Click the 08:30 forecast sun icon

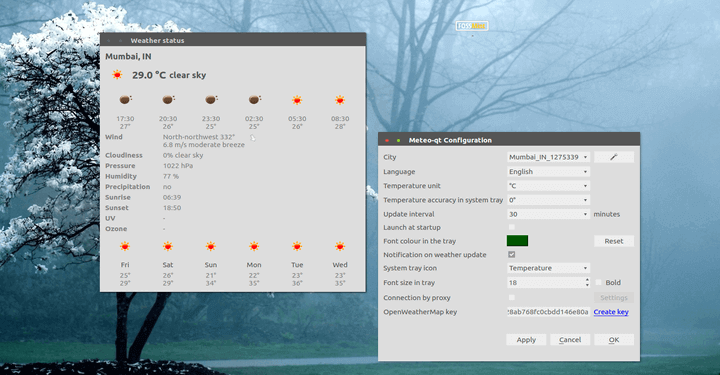[x=340, y=100]
